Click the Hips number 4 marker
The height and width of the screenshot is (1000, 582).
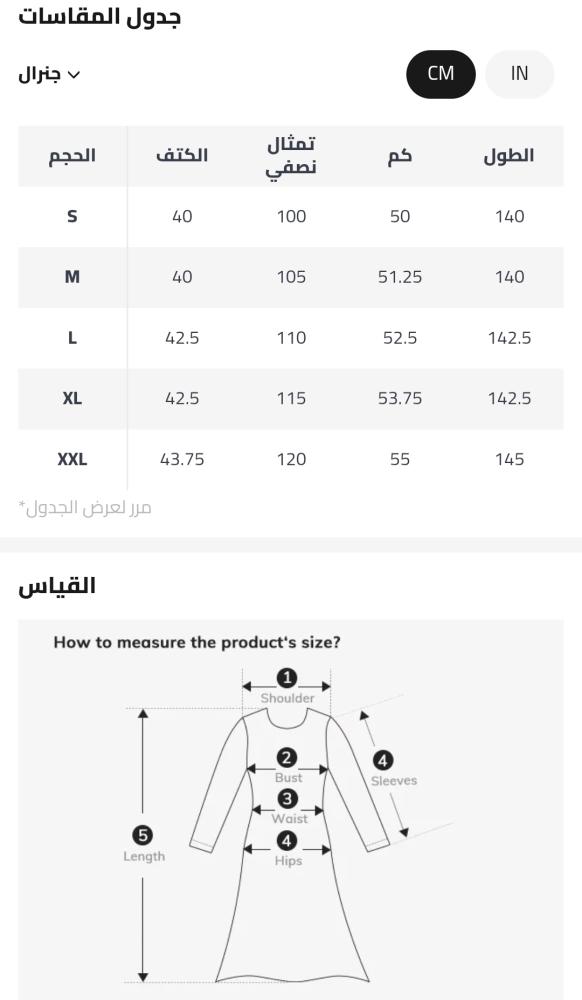(x=287, y=841)
